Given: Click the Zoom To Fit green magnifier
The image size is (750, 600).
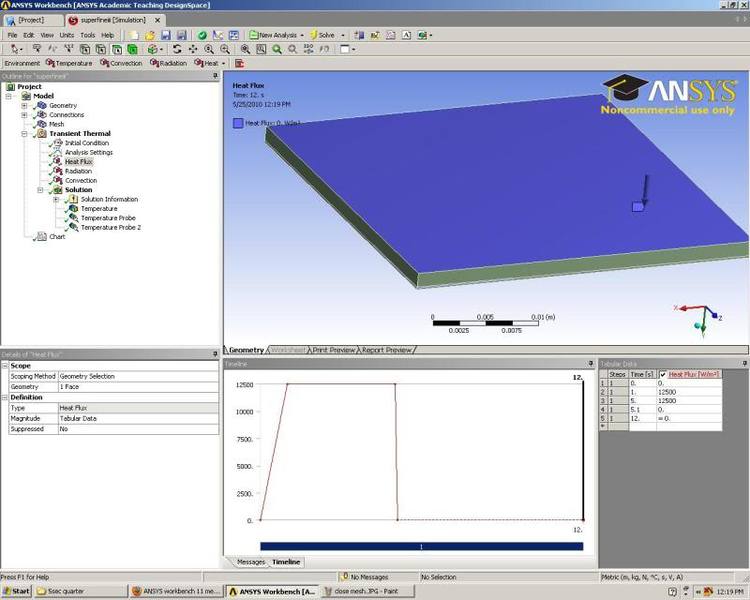Looking at the screenshot, I should tap(277, 49).
